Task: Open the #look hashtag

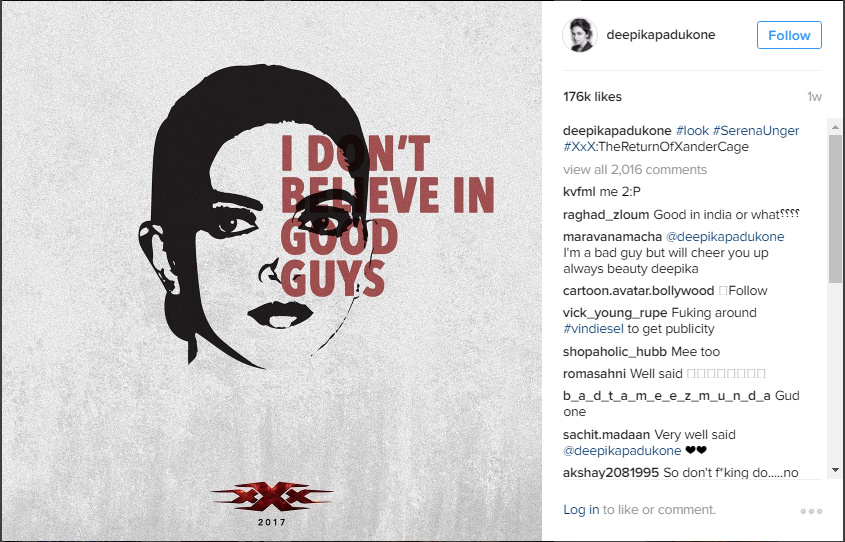Action: coord(692,130)
